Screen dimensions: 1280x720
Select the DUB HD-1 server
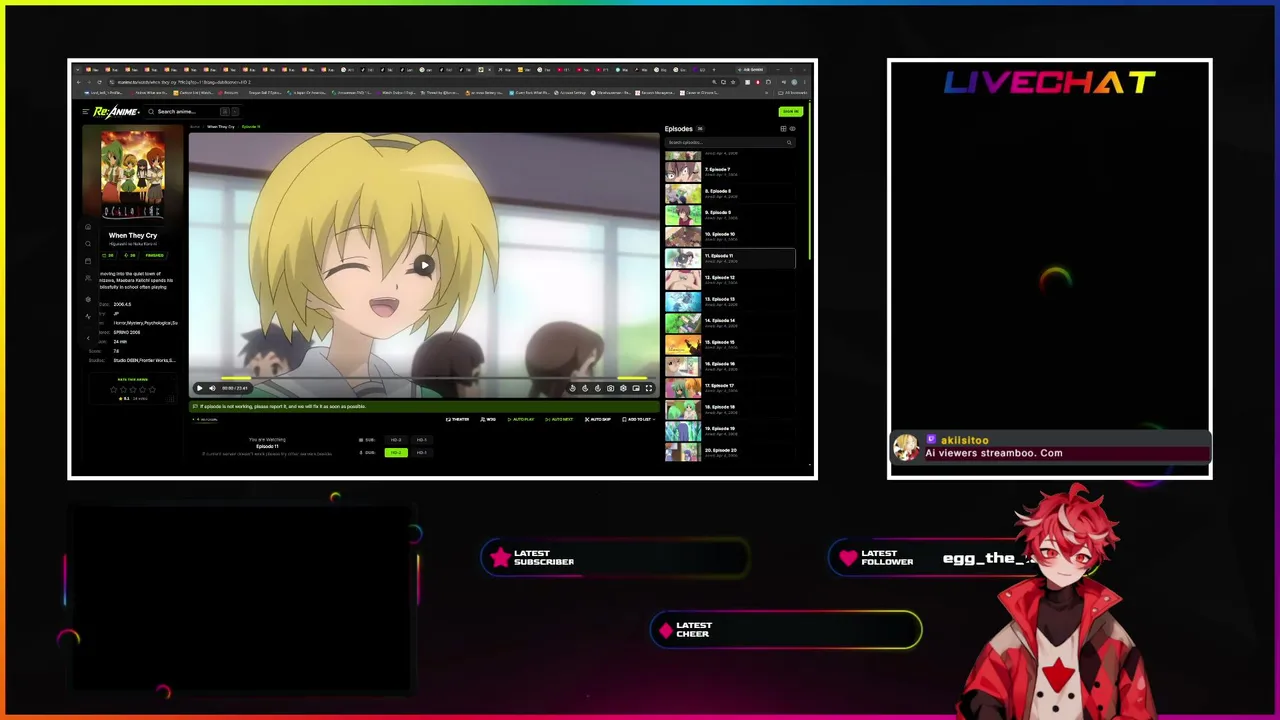(421, 453)
